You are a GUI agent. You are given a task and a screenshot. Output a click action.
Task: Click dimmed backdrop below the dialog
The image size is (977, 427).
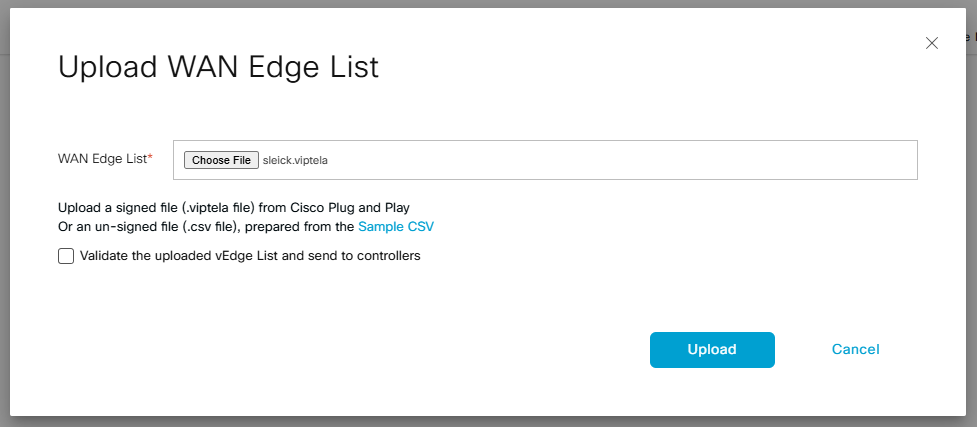point(488,422)
